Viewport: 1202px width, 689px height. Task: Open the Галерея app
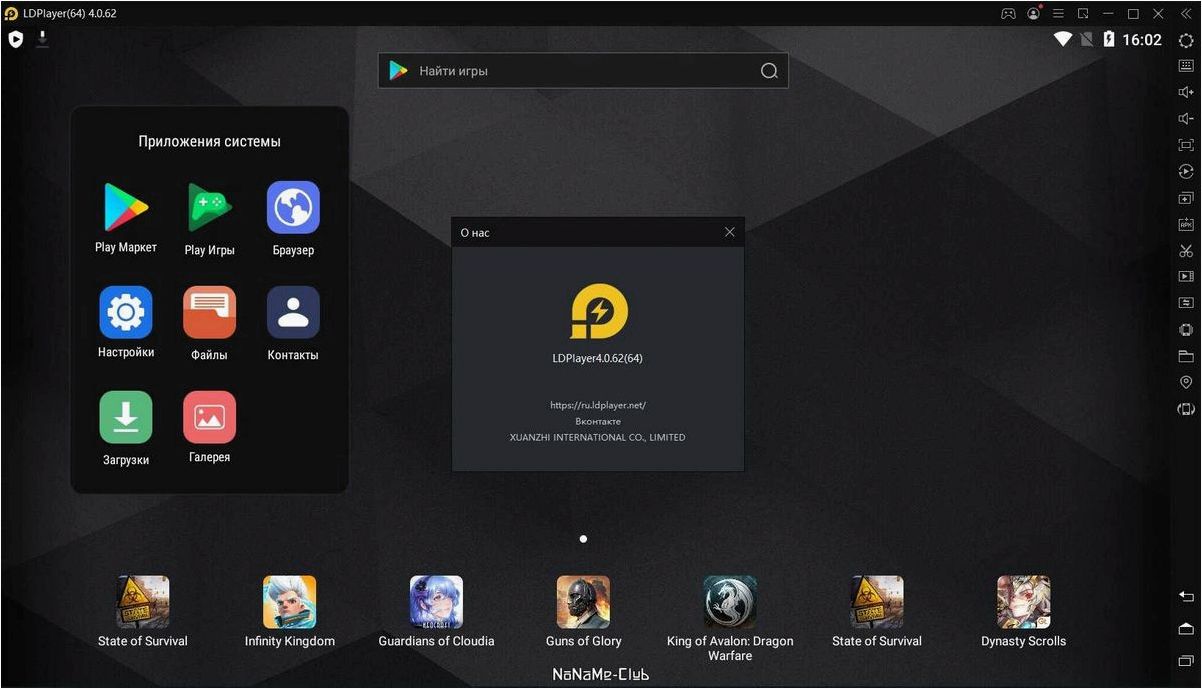(x=209, y=427)
